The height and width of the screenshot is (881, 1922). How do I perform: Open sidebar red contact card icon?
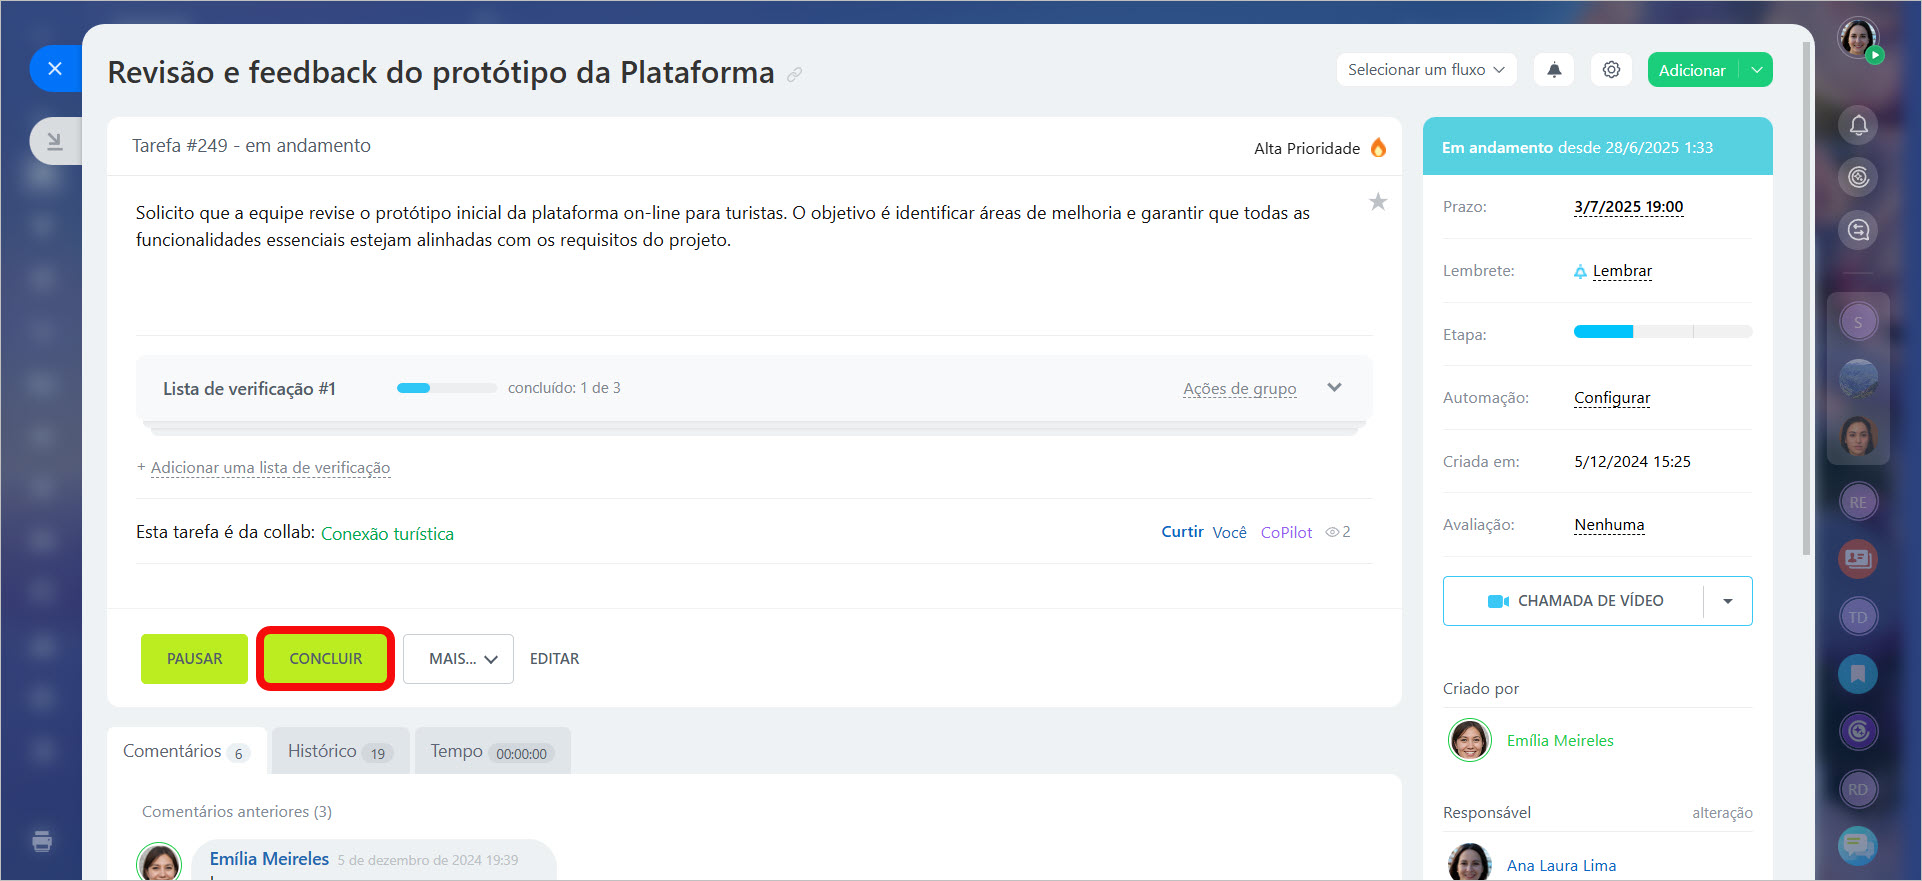coord(1858,559)
